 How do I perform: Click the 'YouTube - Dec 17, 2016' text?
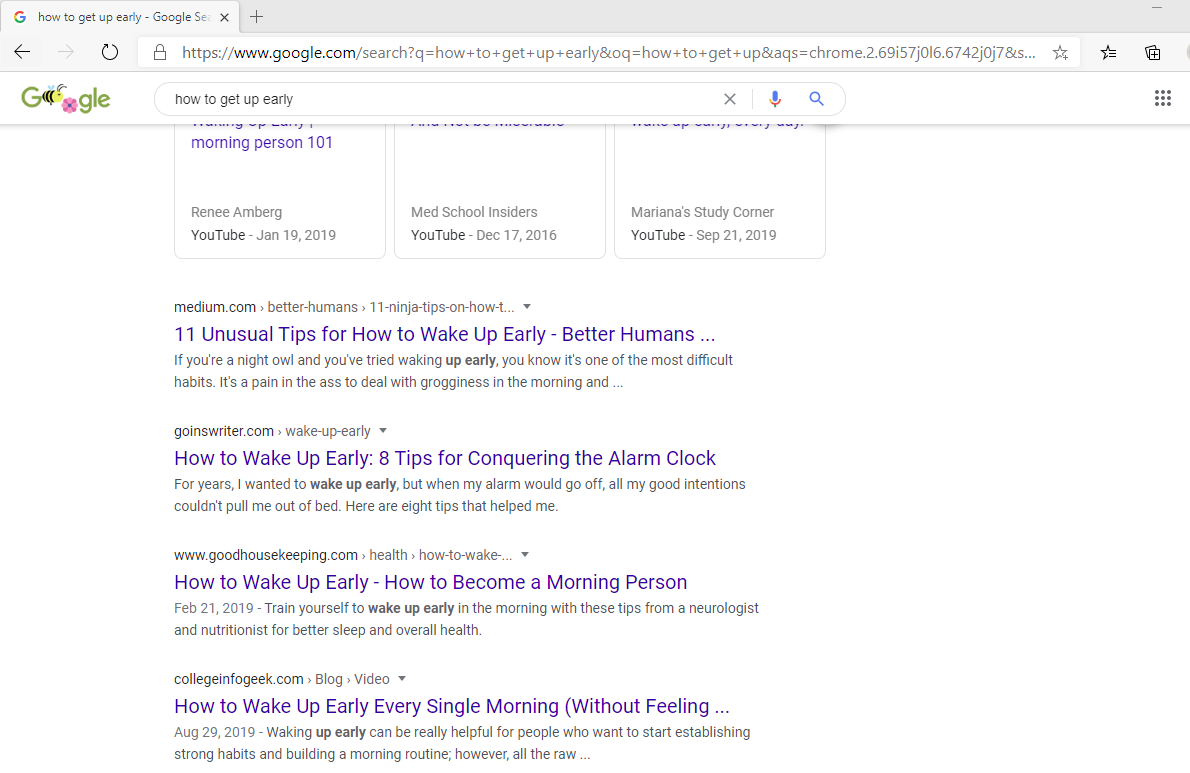tap(483, 235)
